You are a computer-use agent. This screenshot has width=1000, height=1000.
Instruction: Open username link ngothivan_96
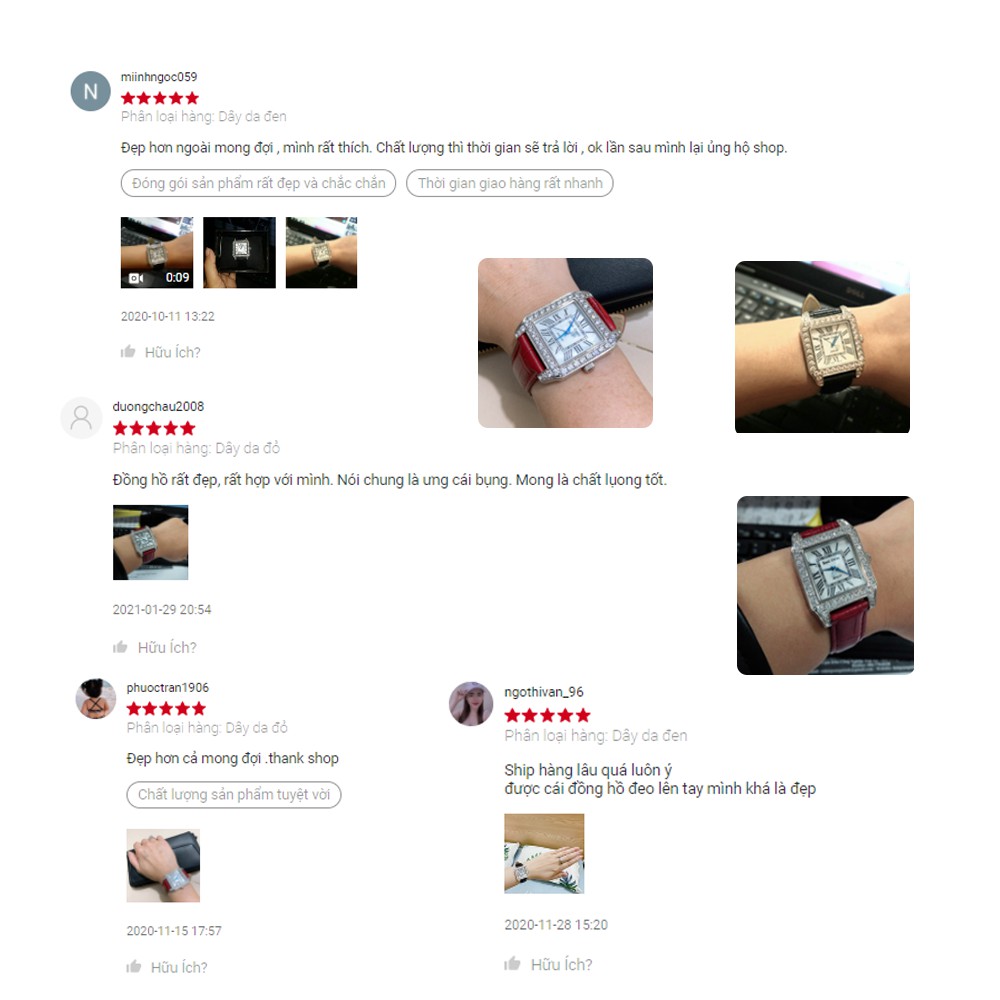pos(544,692)
